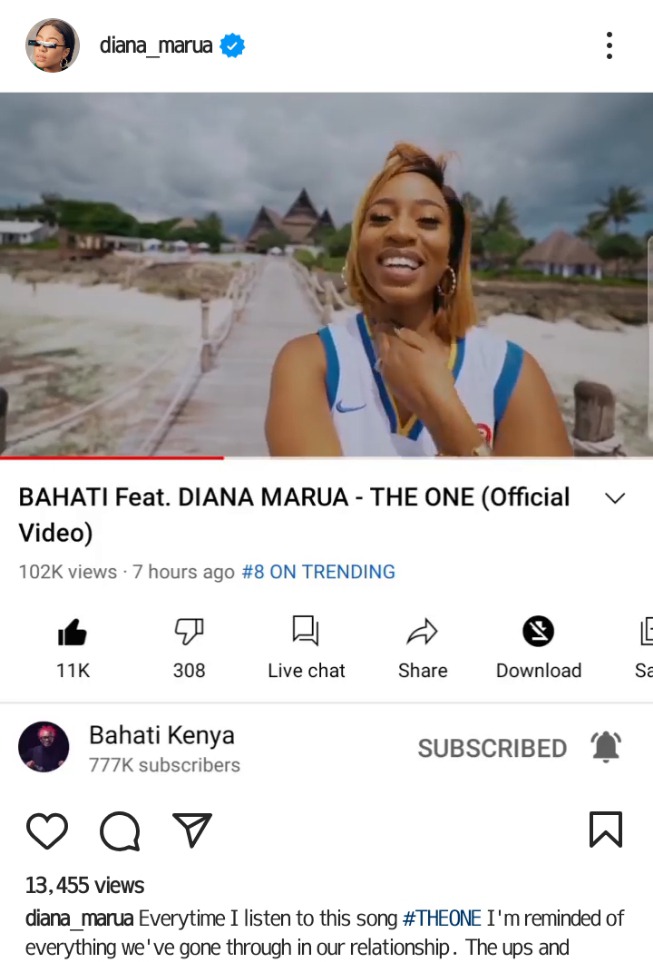
Task: Click the red video progress bar
Action: [112, 458]
